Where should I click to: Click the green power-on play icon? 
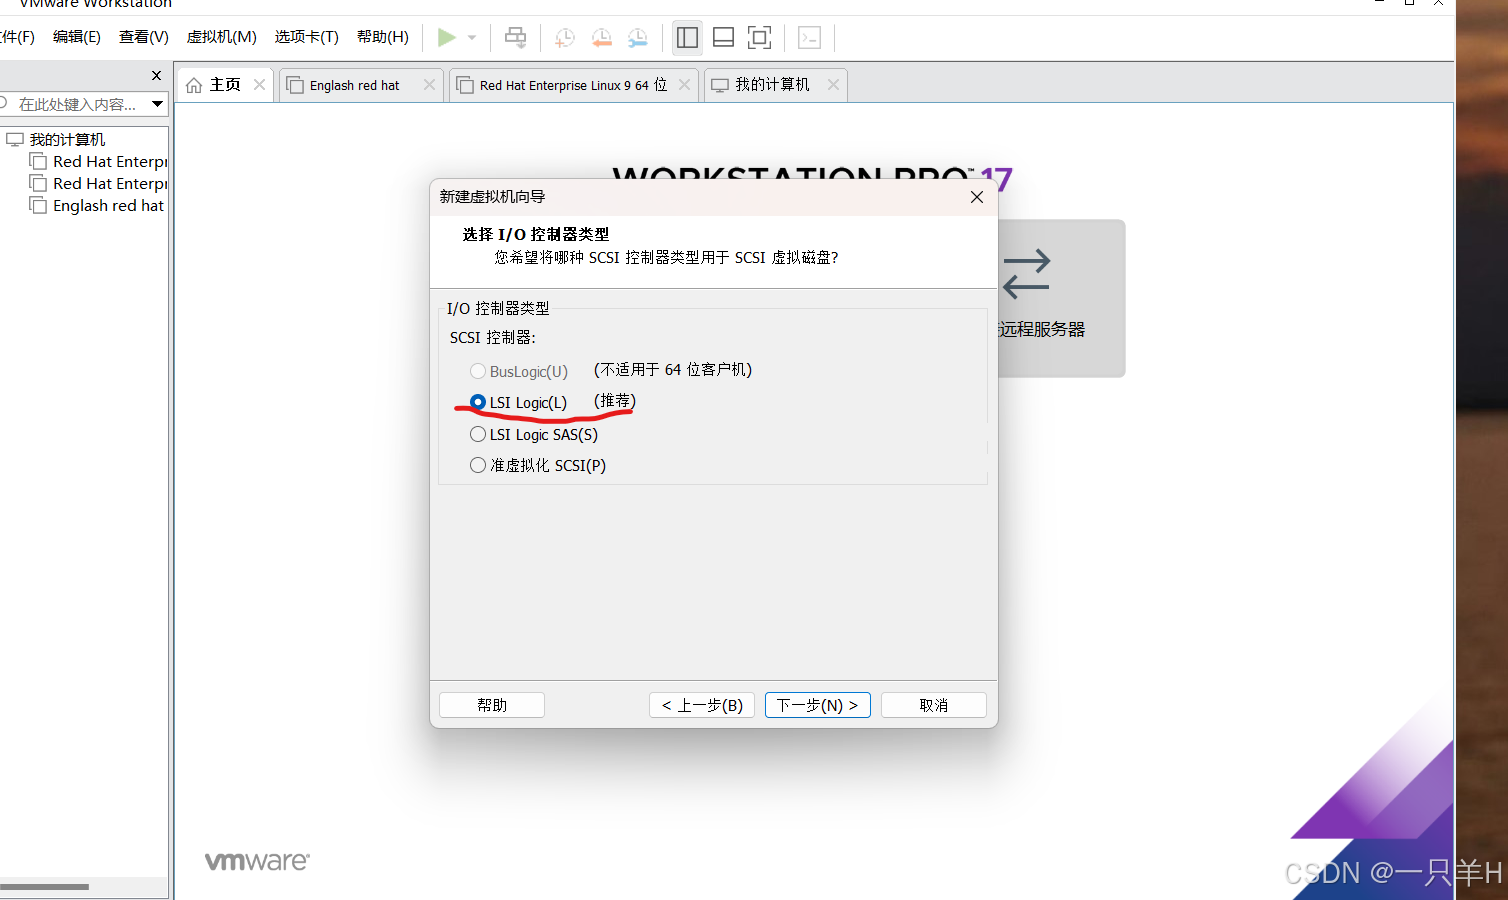[446, 37]
